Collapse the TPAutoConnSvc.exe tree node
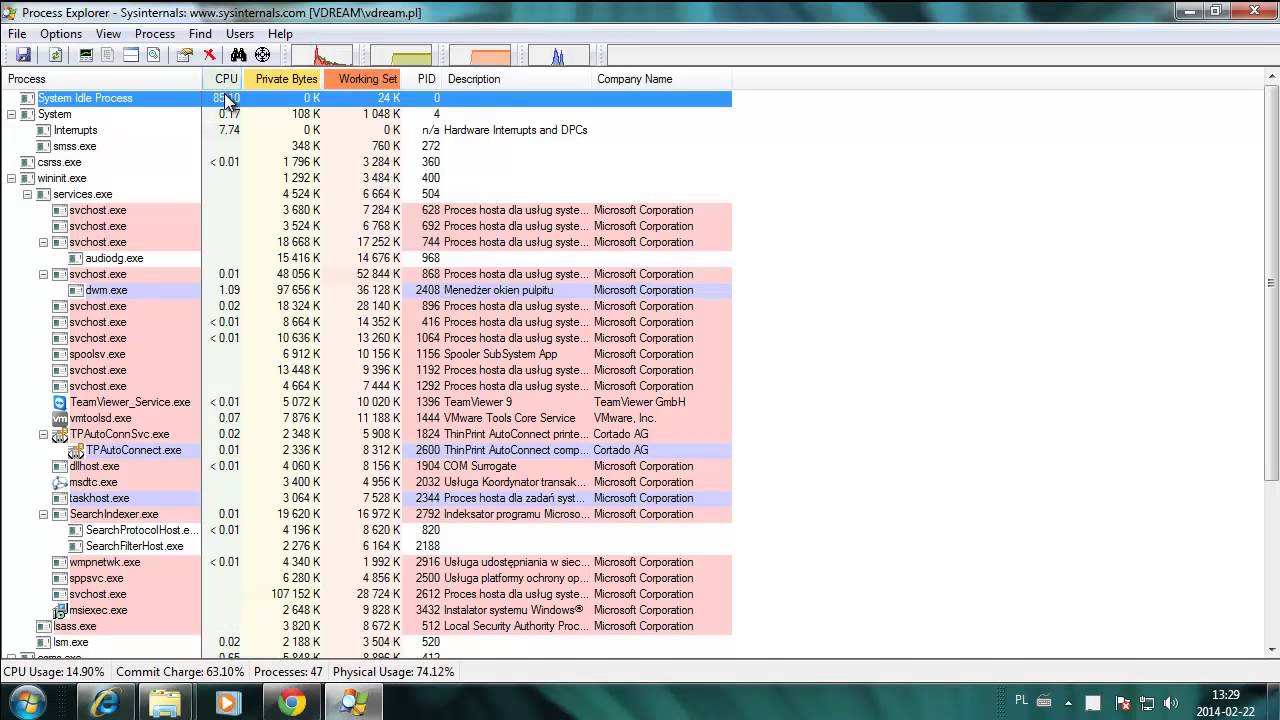The height and width of the screenshot is (720, 1280). (x=43, y=434)
